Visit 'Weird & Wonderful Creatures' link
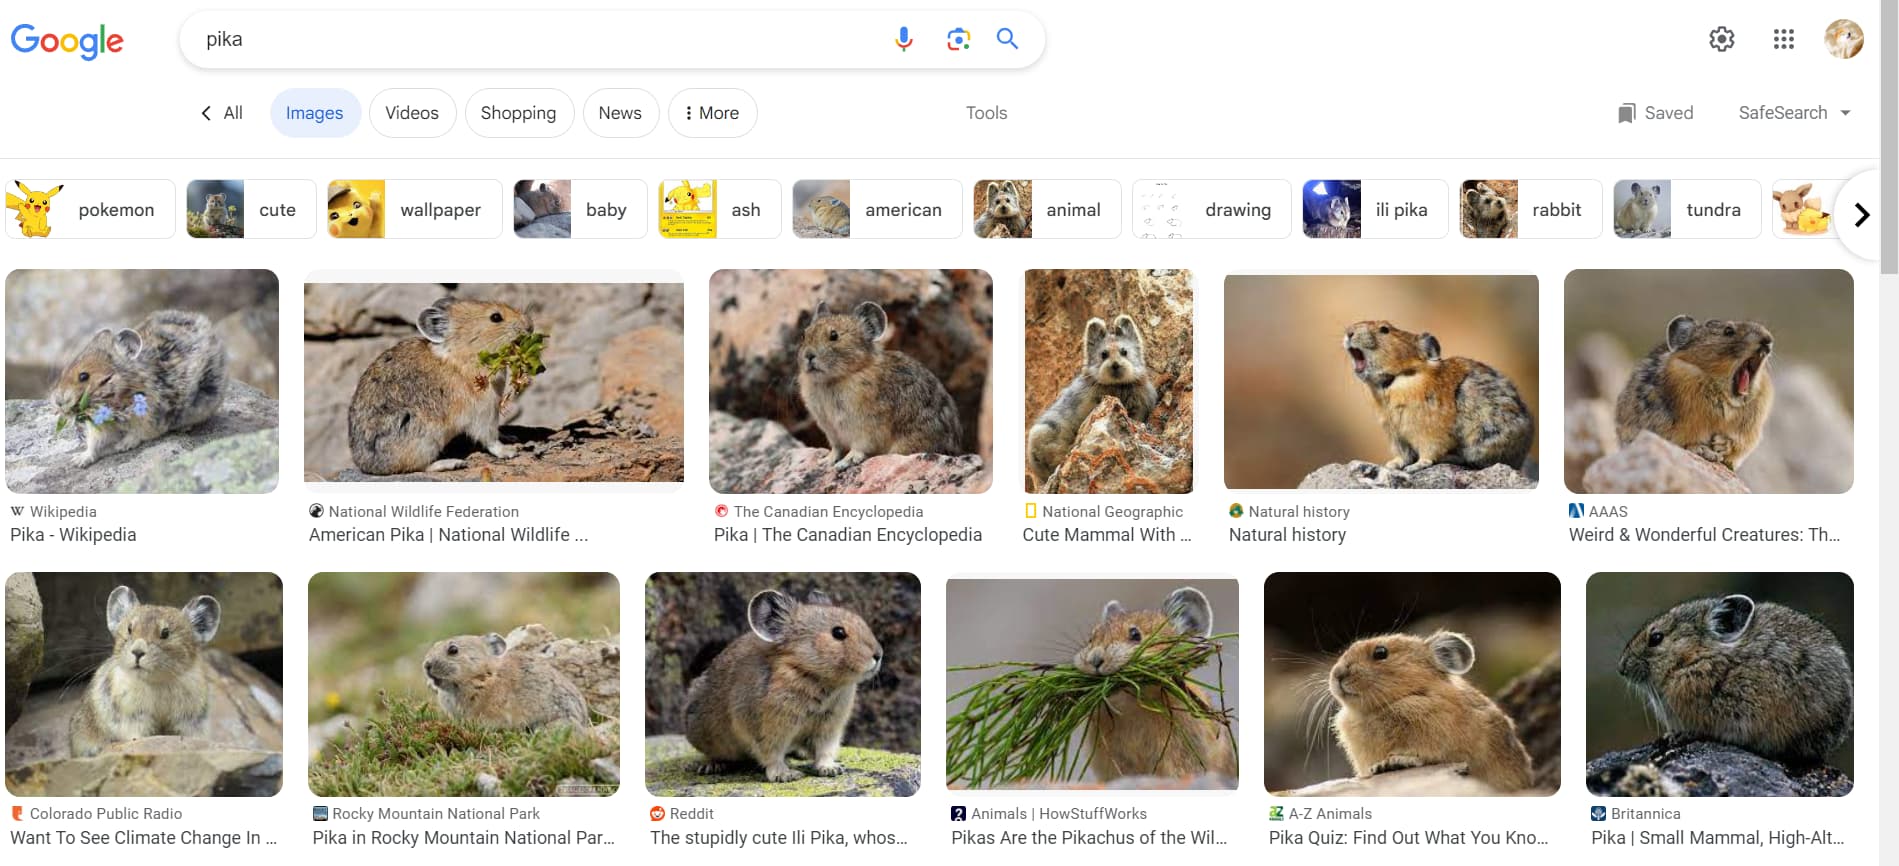The image size is (1899, 866). (x=1704, y=535)
